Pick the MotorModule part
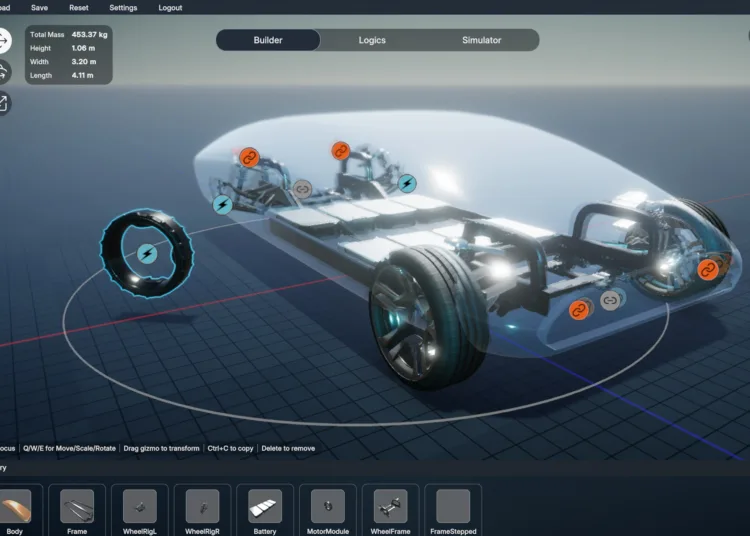The height and width of the screenshot is (536, 750). tap(327, 507)
